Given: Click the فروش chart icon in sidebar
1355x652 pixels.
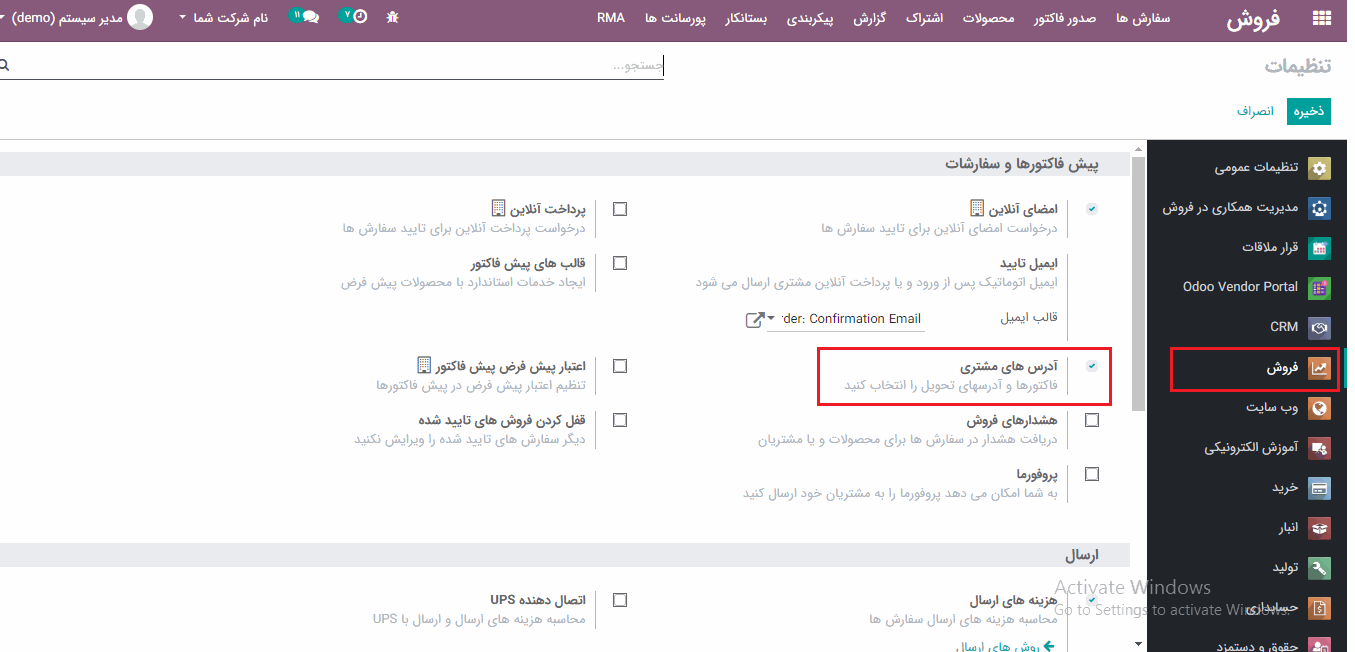Looking at the screenshot, I should point(1320,368).
